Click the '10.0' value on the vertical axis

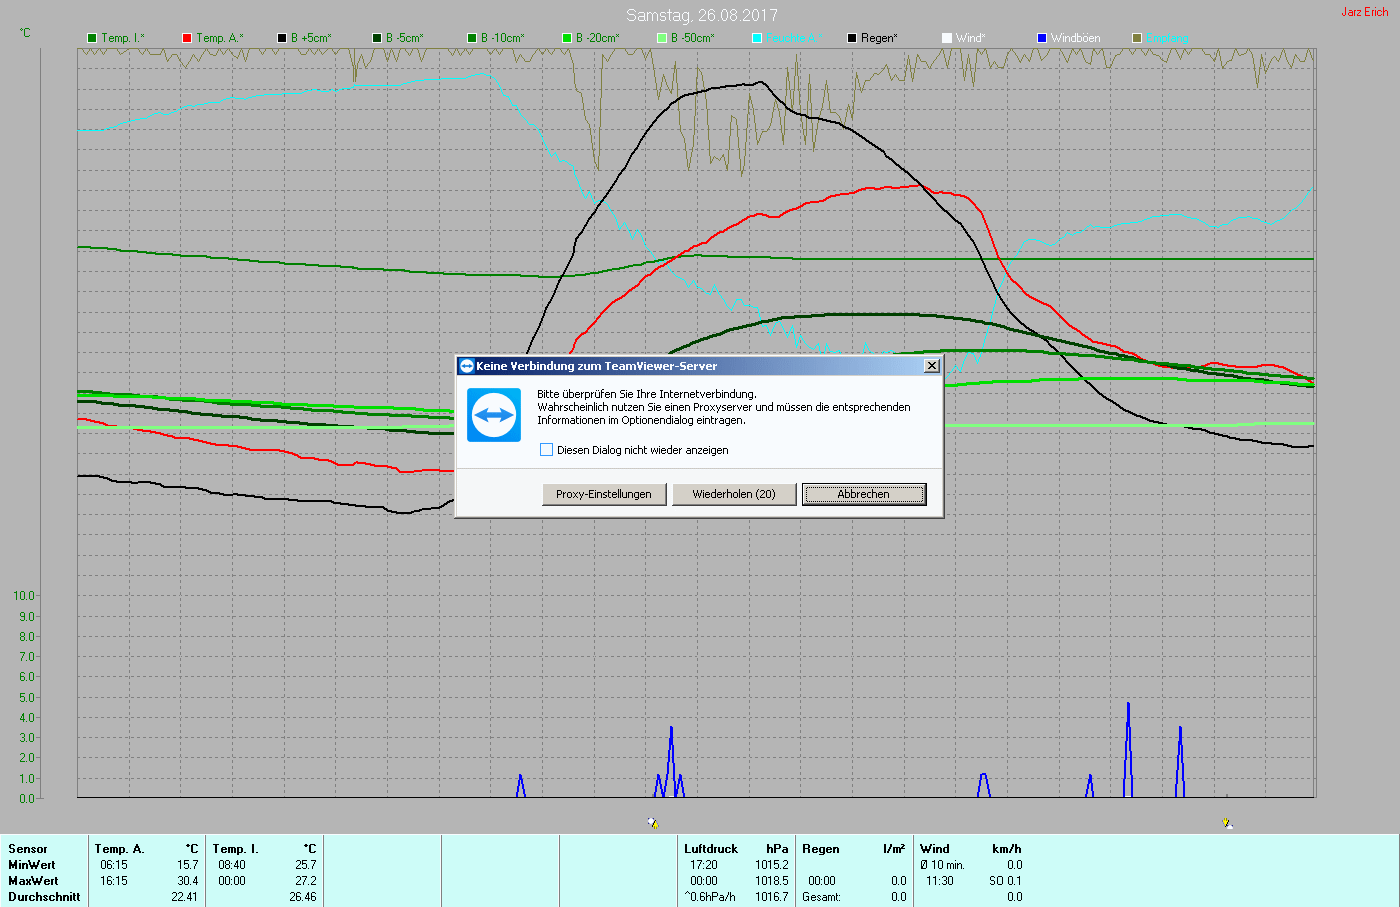pos(24,596)
